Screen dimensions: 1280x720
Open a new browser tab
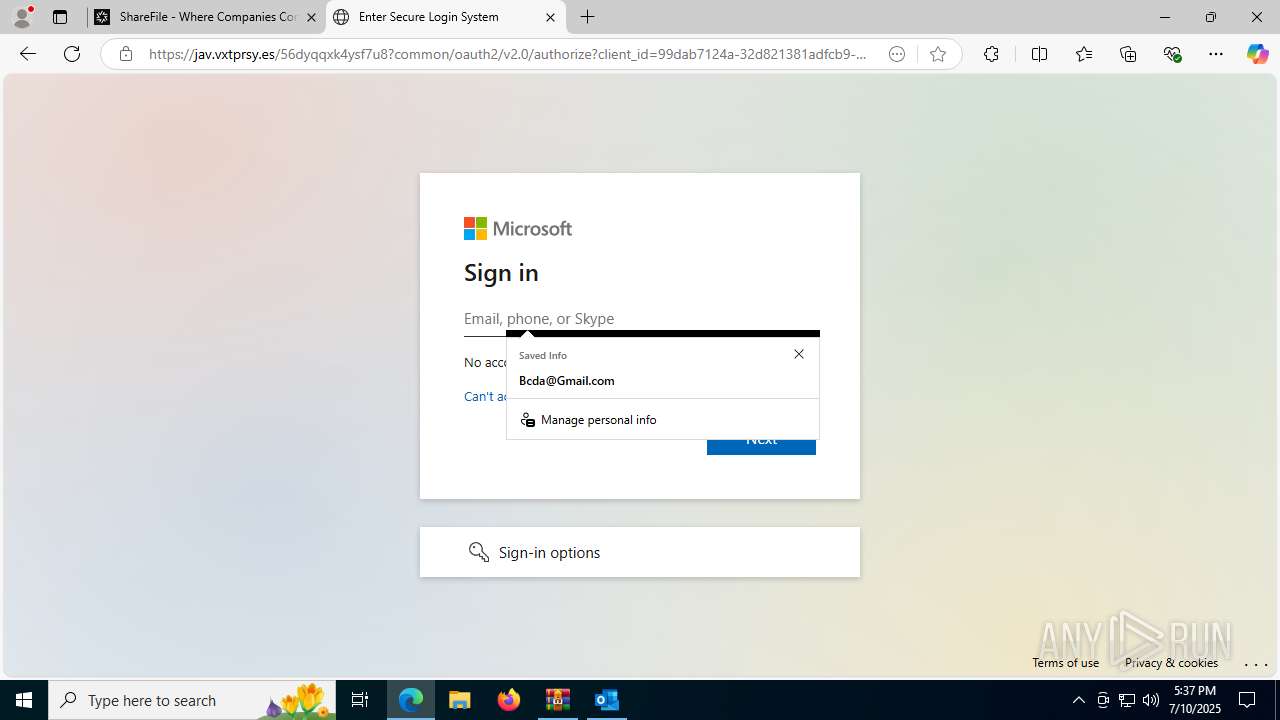[x=588, y=17]
